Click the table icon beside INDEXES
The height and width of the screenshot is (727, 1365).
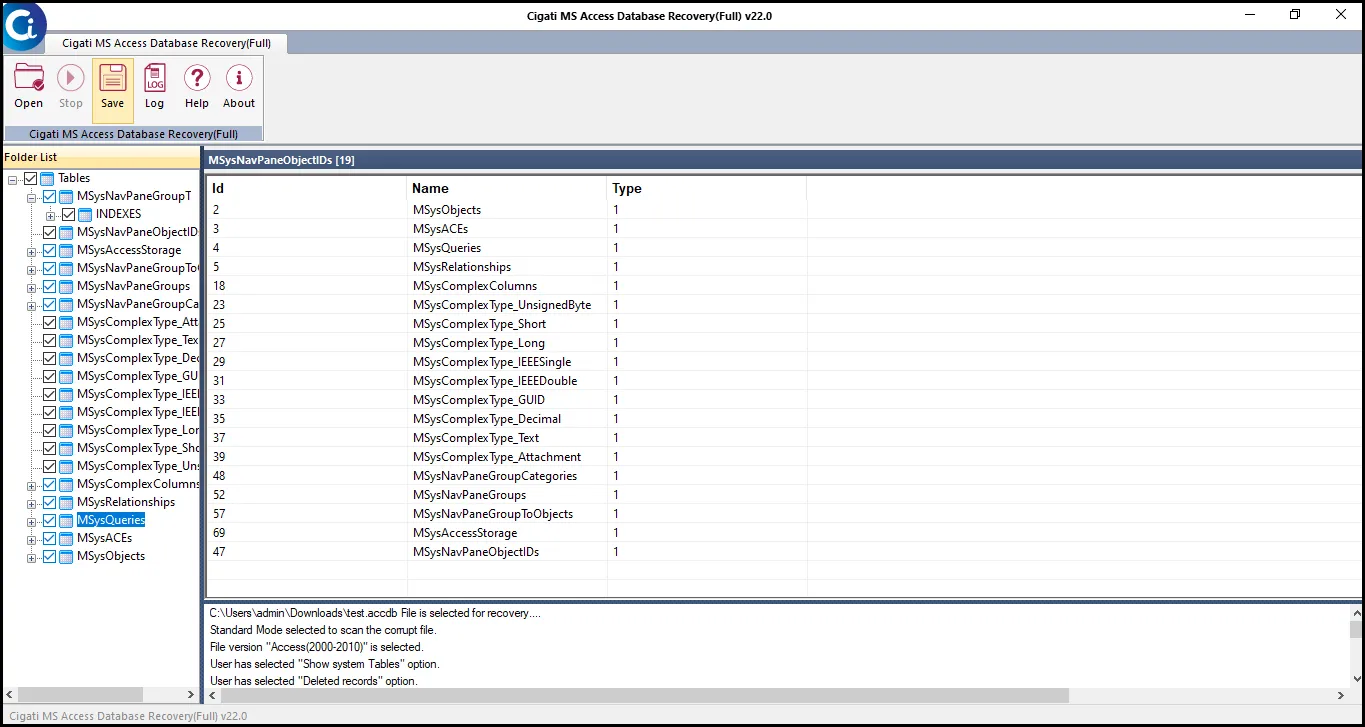(x=85, y=214)
